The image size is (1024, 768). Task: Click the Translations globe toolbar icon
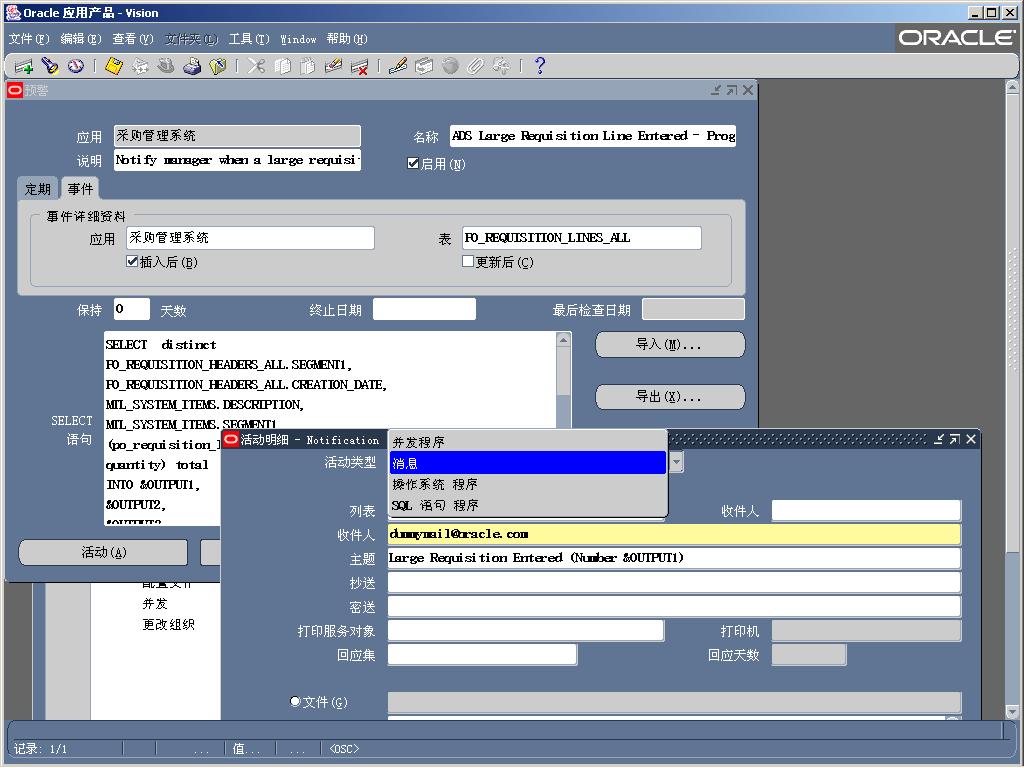point(450,66)
